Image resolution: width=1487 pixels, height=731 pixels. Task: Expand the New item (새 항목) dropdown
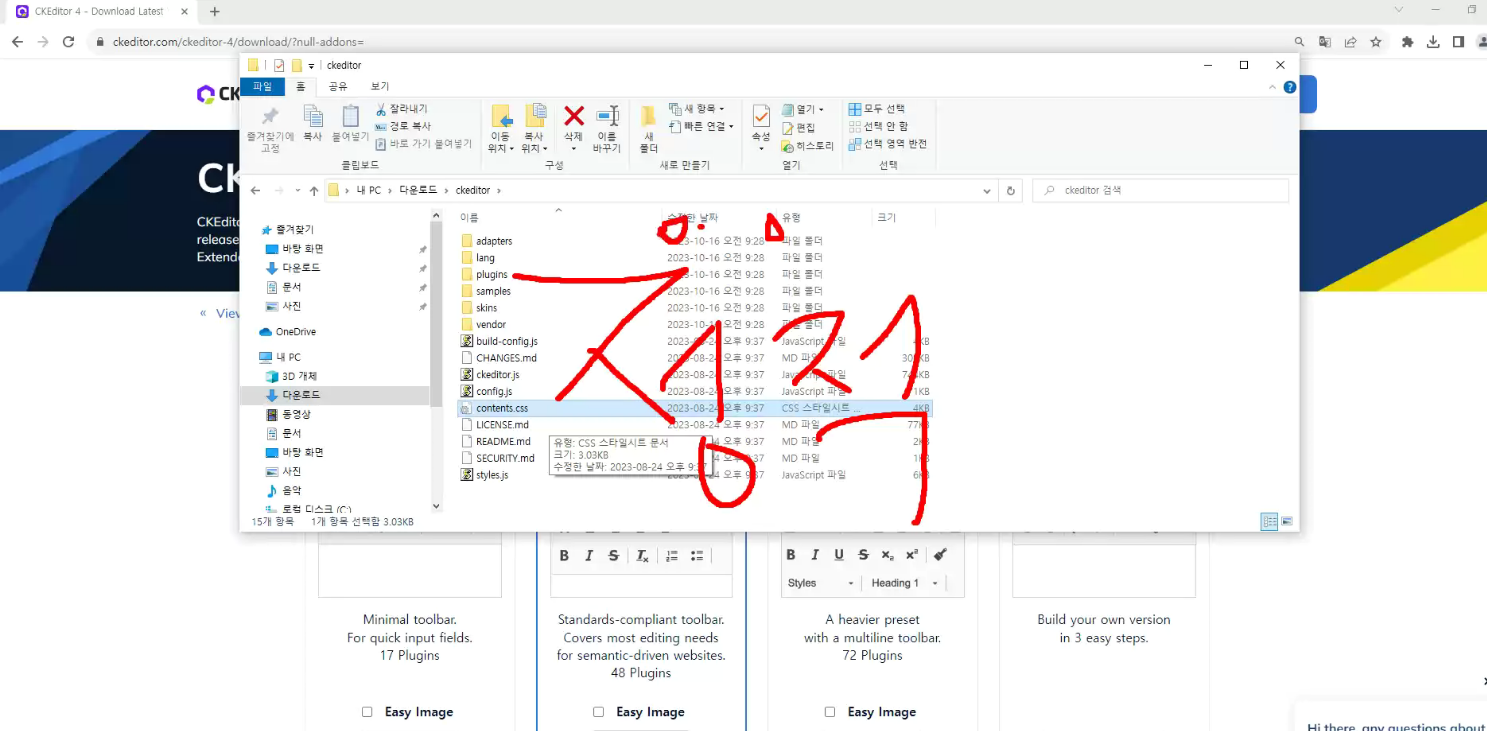coord(697,108)
